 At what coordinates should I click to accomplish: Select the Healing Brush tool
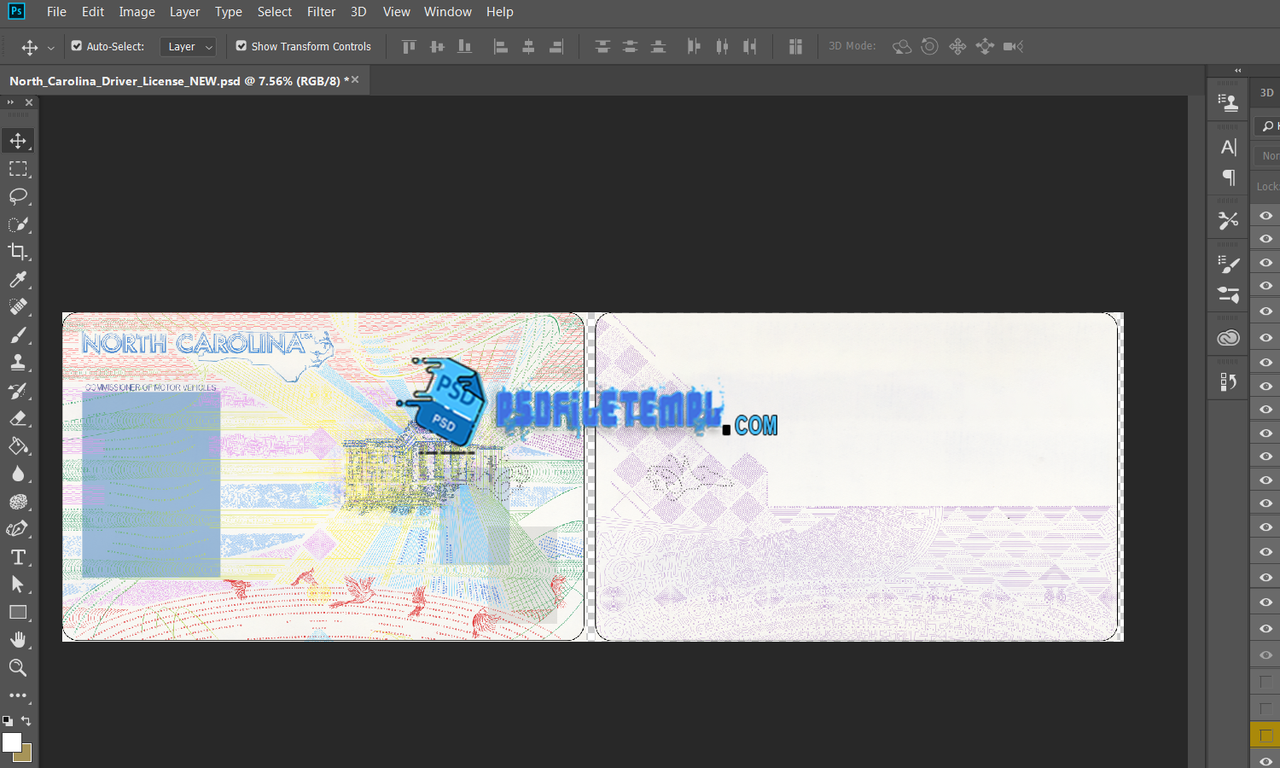click(x=18, y=307)
